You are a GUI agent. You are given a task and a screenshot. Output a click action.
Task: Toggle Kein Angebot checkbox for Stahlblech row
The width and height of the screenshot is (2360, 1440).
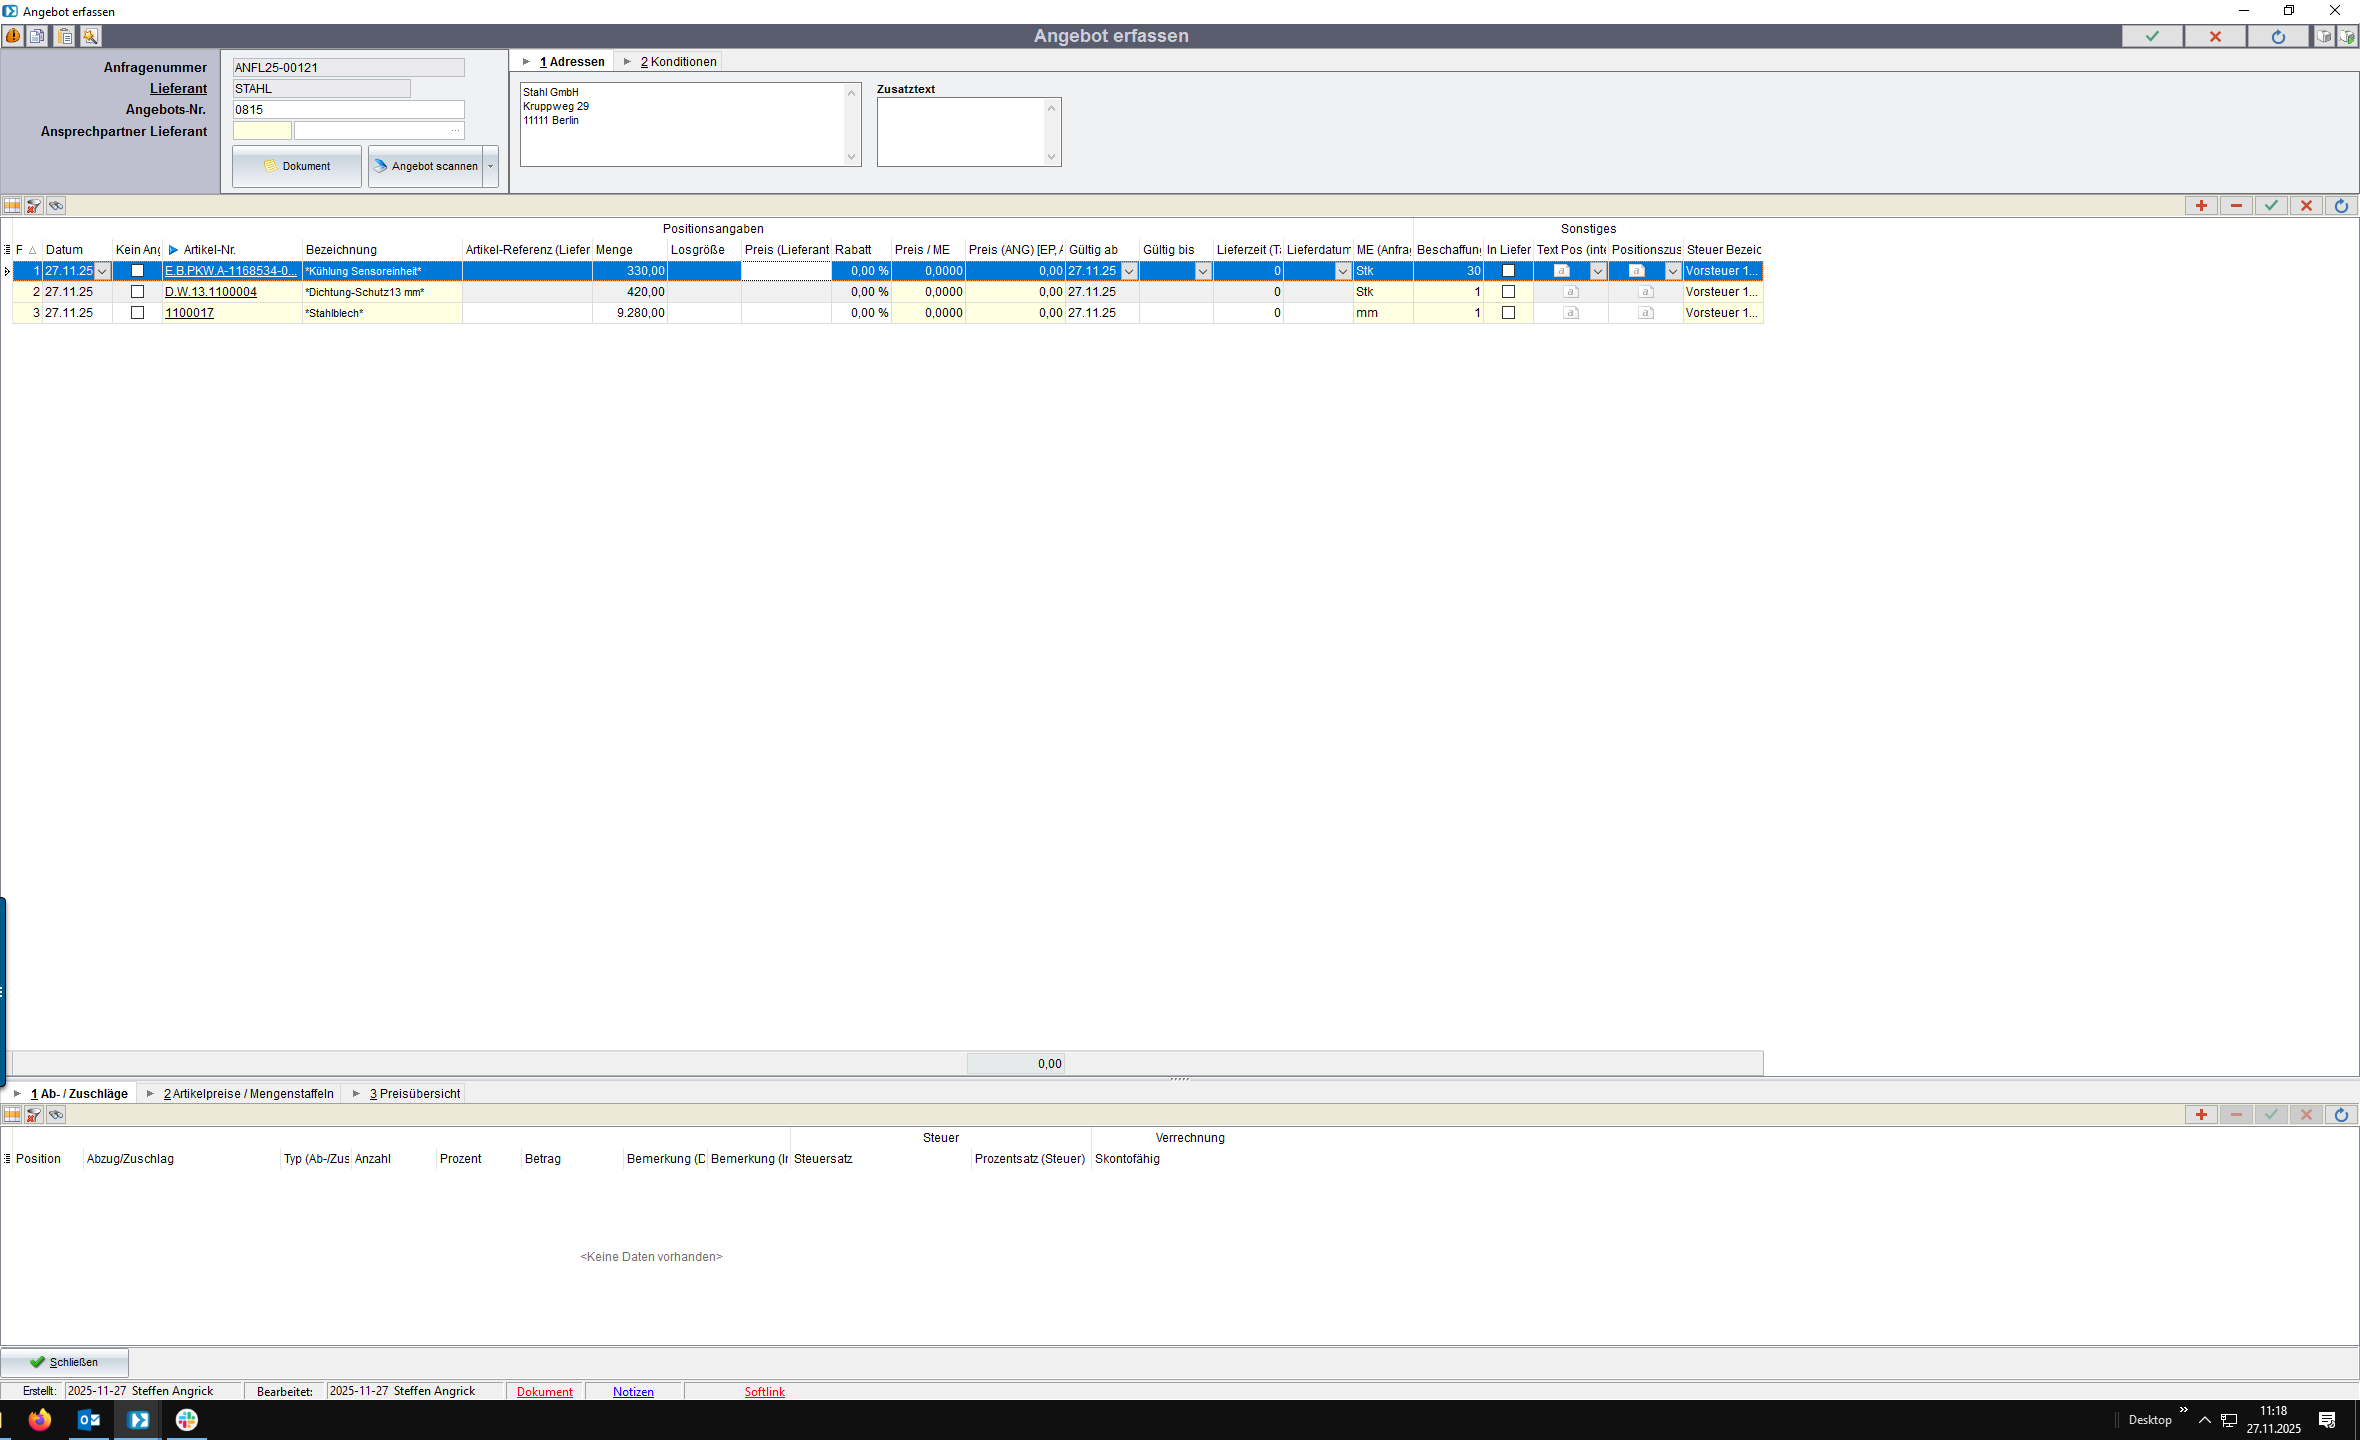(x=138, y=313)
